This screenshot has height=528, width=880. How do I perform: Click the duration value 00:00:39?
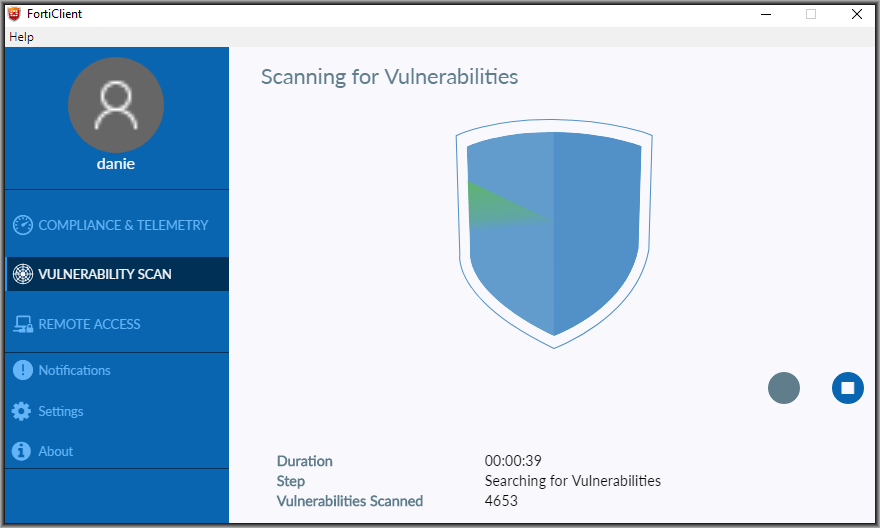(x=513, y=461)
